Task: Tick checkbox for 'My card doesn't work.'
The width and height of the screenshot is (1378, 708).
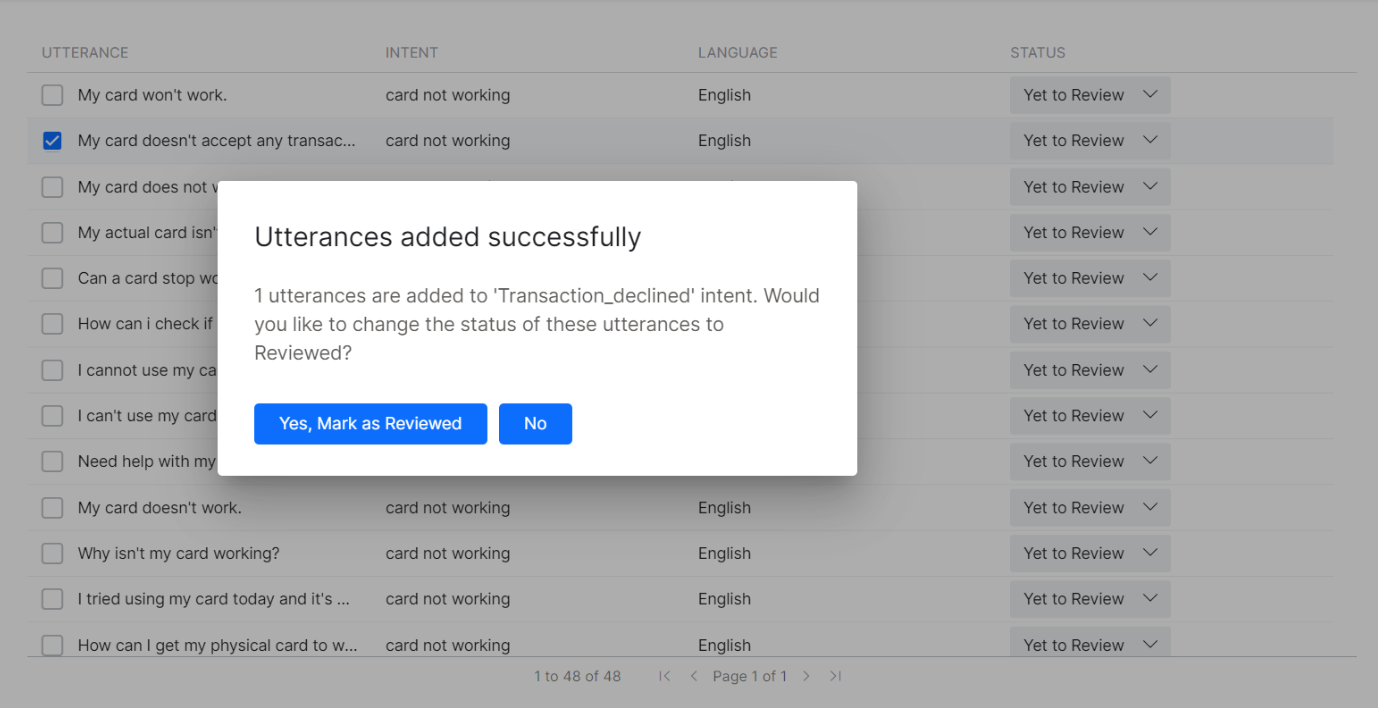Action: (x=52, y=508)
